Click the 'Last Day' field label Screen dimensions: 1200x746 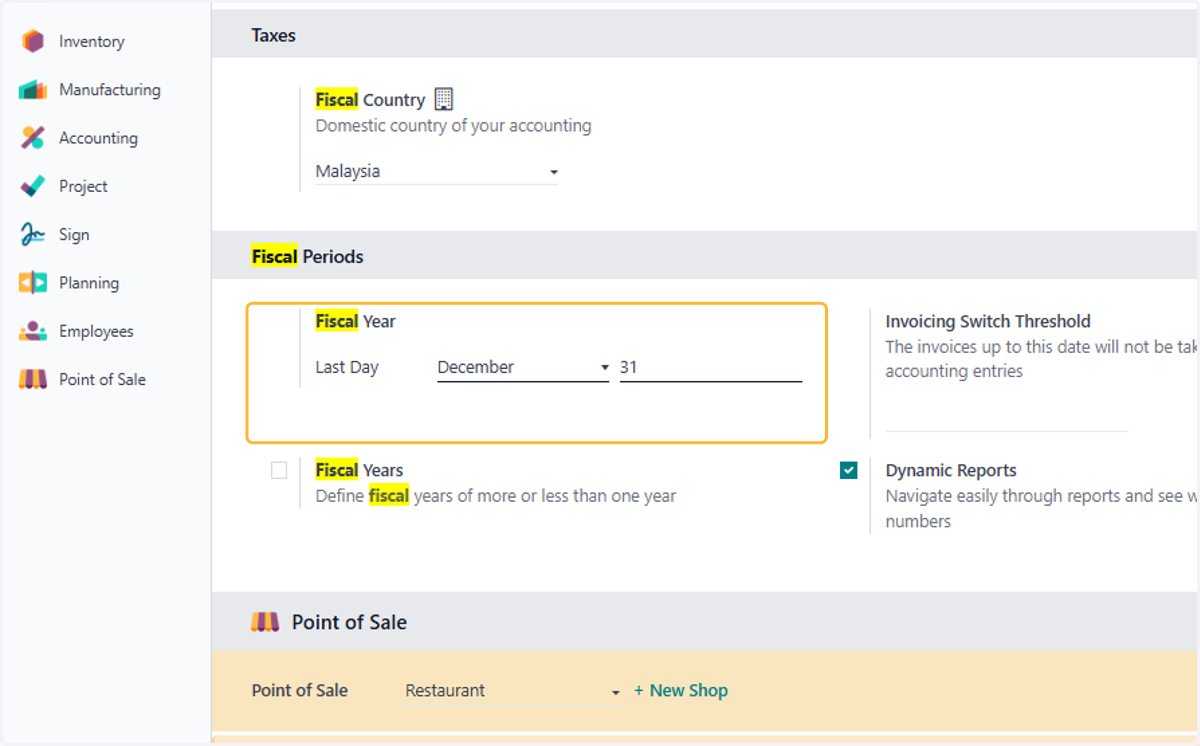347,367
